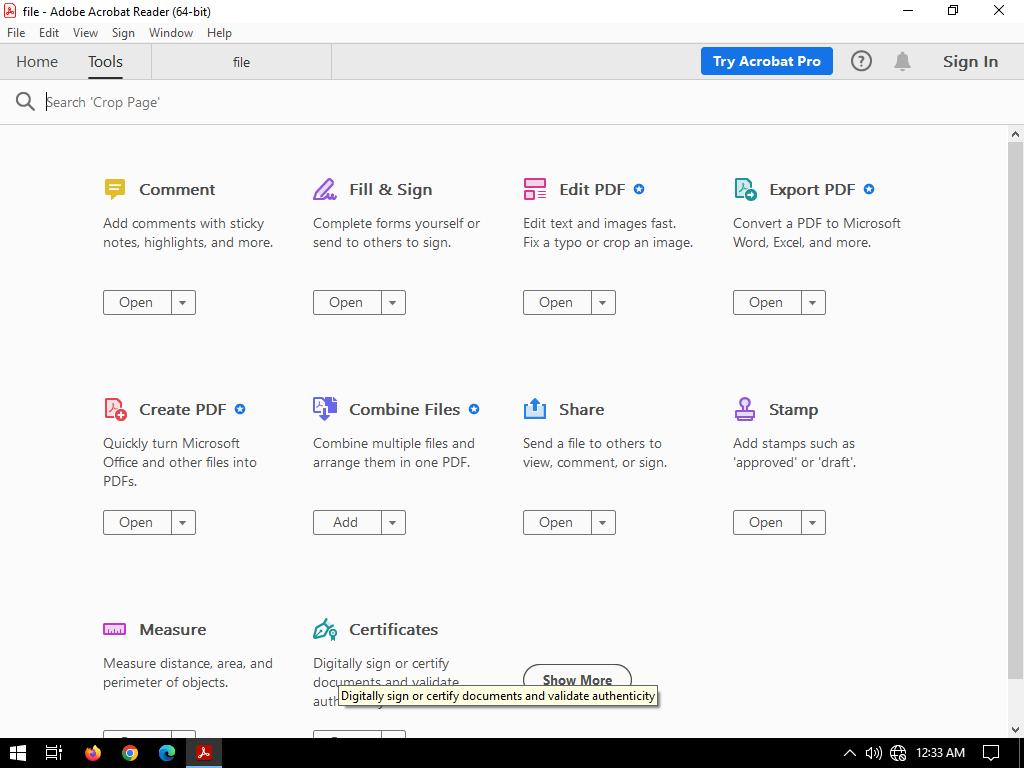
Task: Click the Show More button
Action: (577, 676)
